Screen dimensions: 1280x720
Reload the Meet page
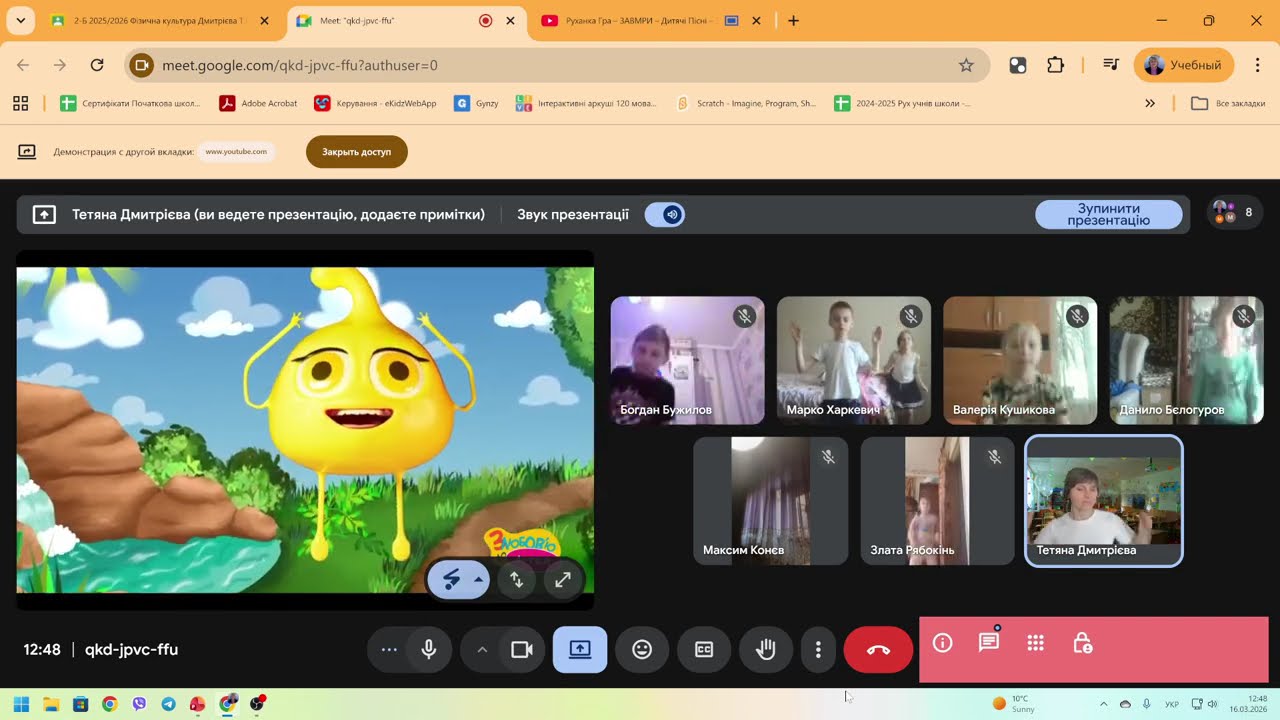[97, 65]
